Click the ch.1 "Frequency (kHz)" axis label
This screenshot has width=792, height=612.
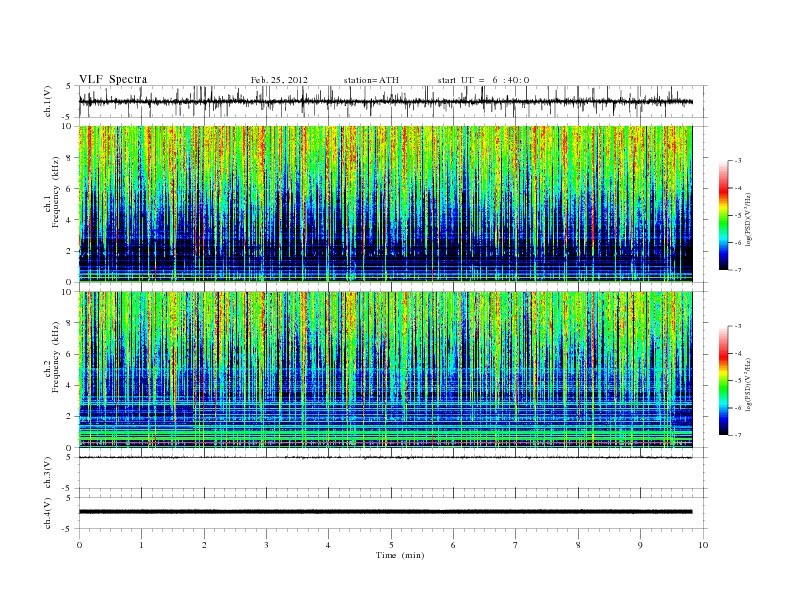56,192
